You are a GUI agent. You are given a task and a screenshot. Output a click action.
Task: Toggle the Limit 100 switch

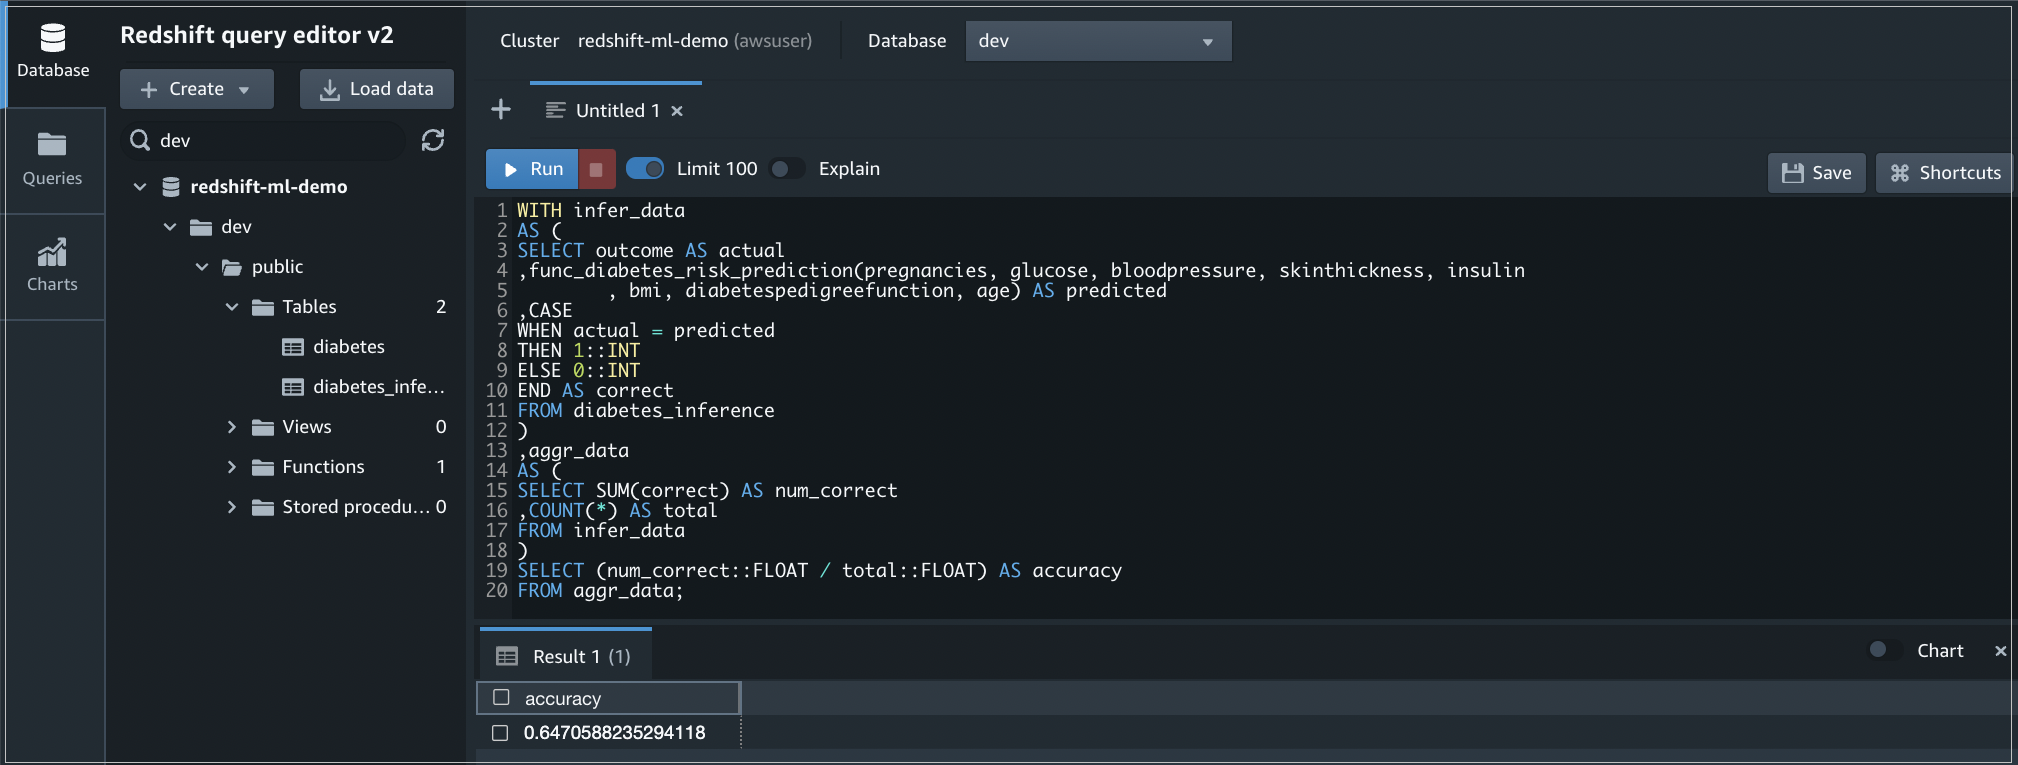tap(645, 169)
